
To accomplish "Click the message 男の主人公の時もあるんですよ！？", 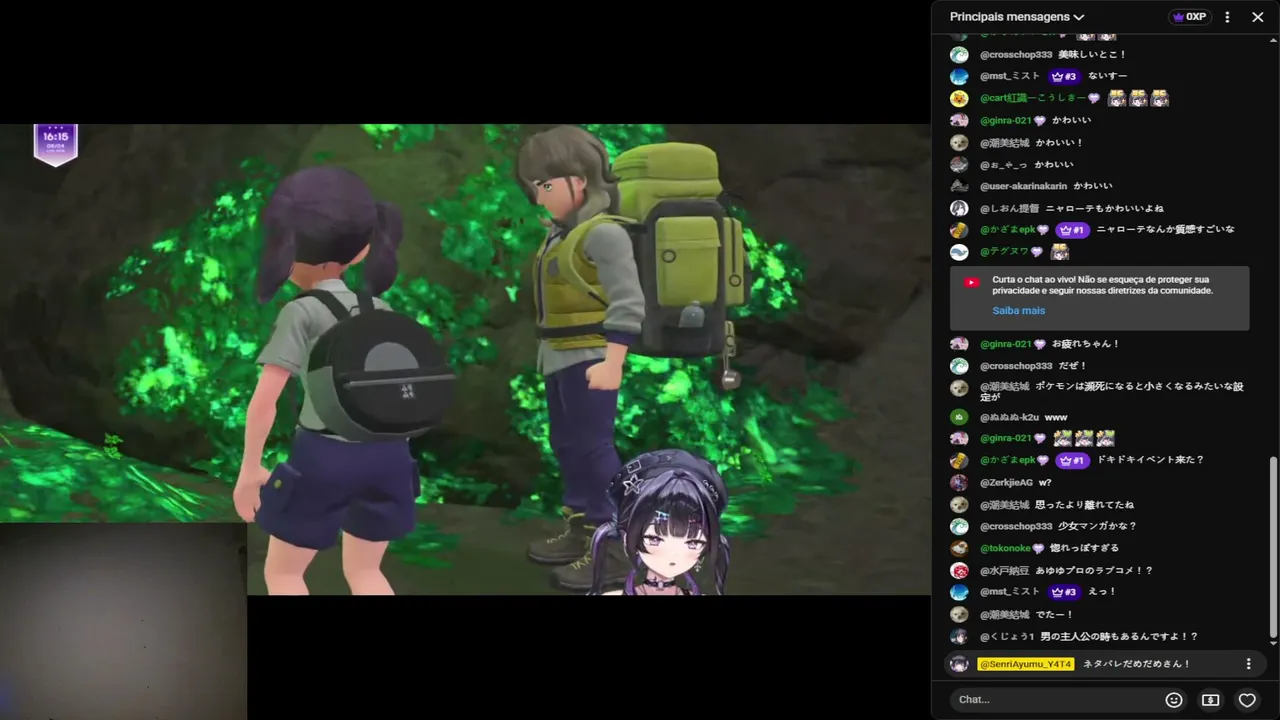I will pyautogui.click(x=1119, y=637).
